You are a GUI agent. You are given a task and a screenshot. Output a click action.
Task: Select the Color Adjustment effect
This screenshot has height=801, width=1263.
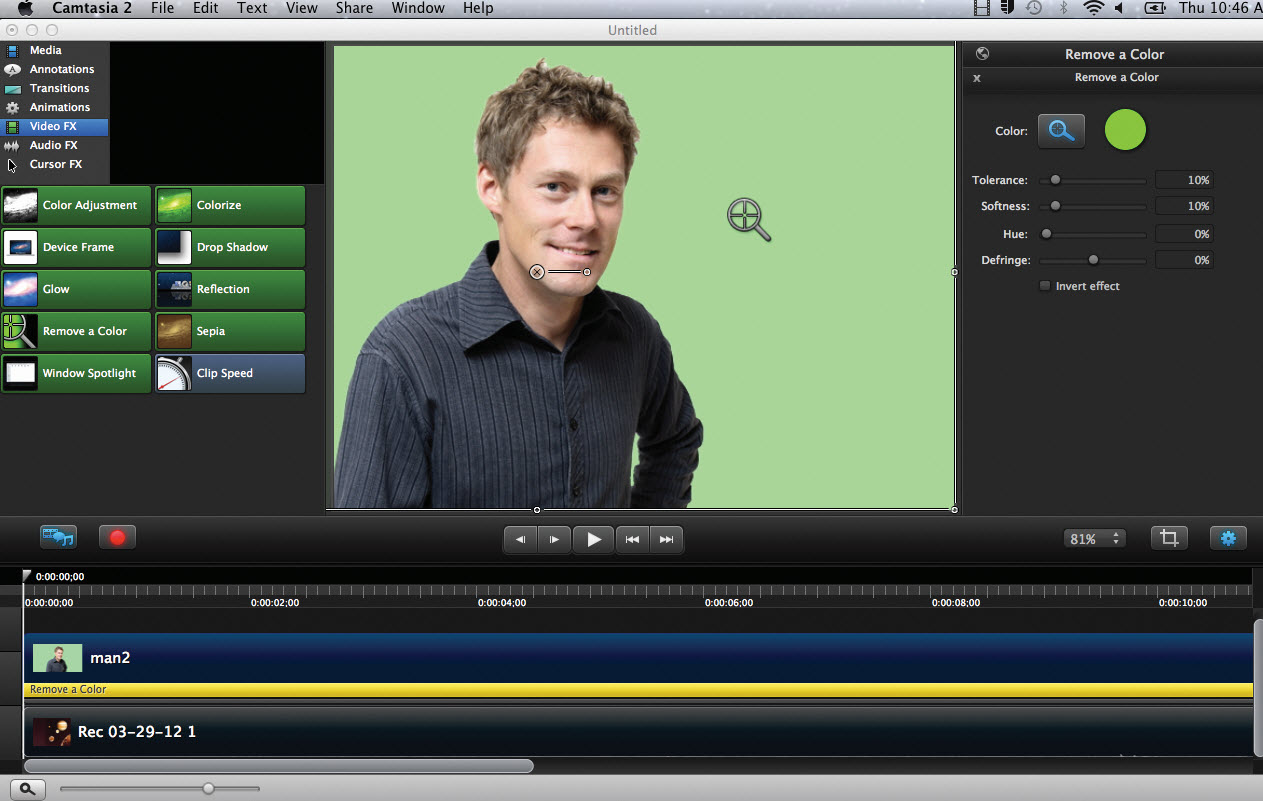point(76,205)
